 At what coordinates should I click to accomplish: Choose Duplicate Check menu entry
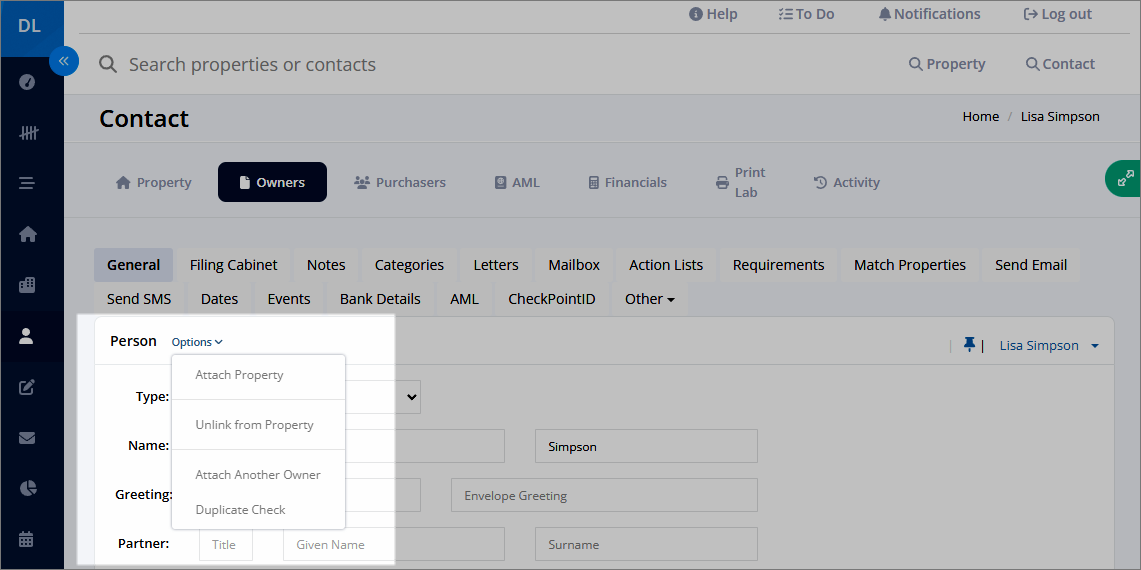pos(240,510)
